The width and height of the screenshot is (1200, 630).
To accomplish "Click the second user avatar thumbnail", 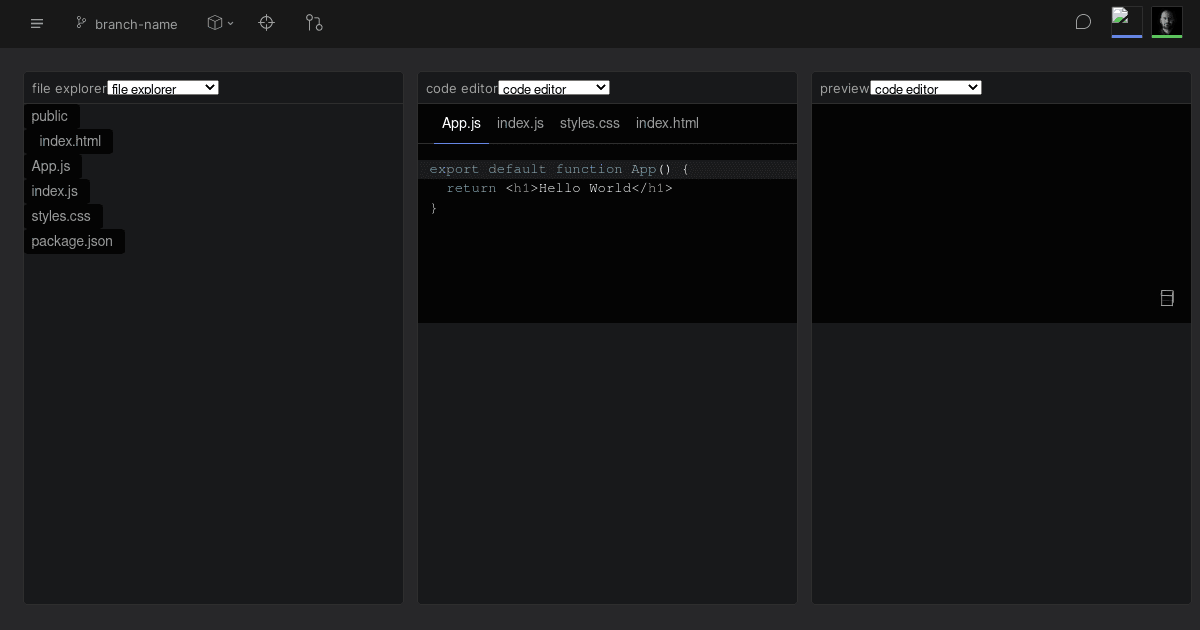I will (1167, 21).
